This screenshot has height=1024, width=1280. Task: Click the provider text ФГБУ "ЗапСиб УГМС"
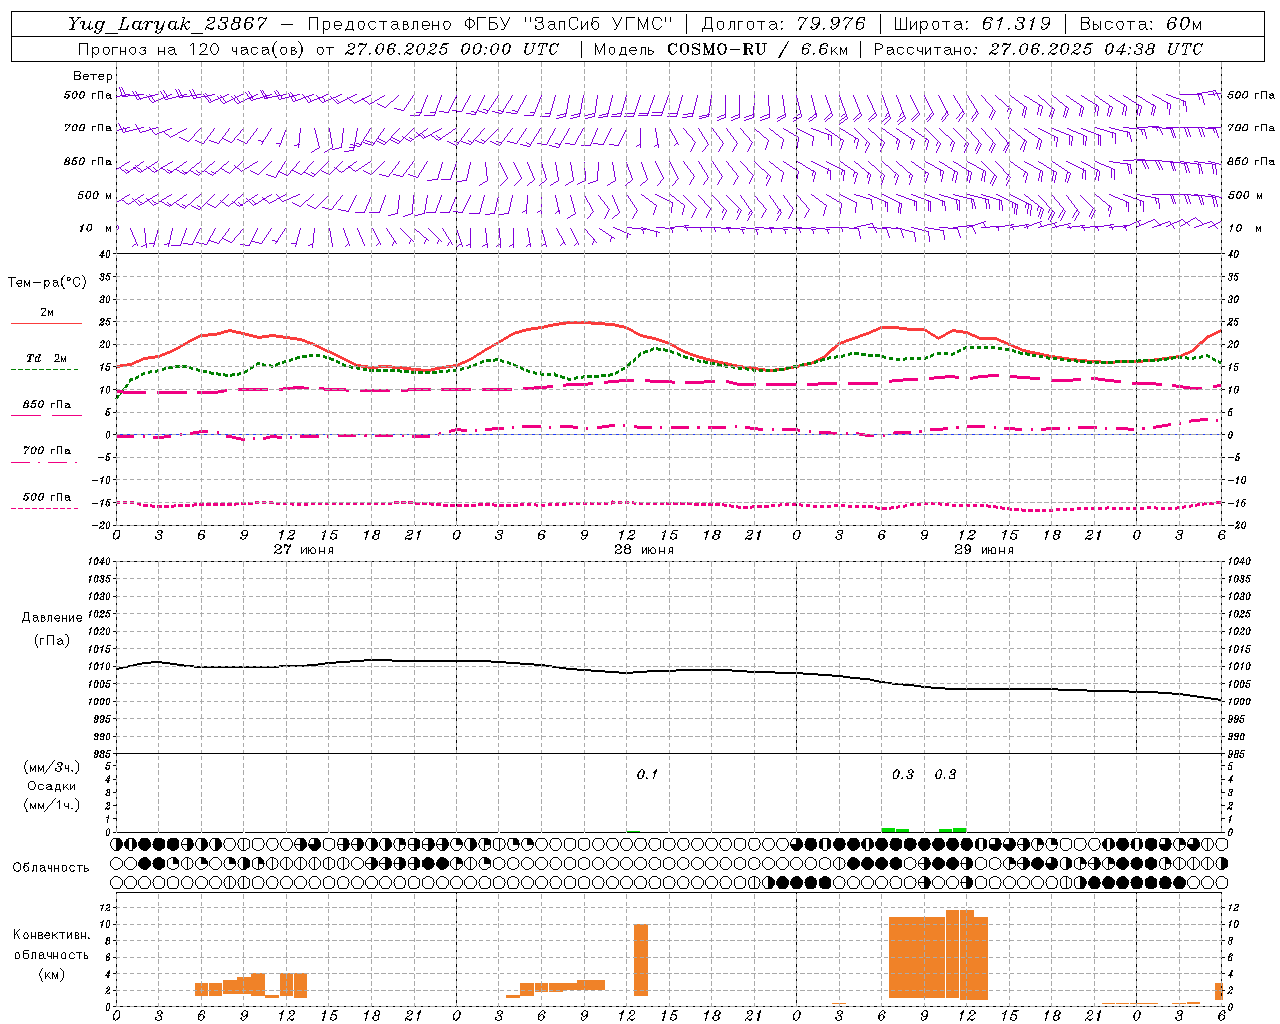click(x=569, y=24)
